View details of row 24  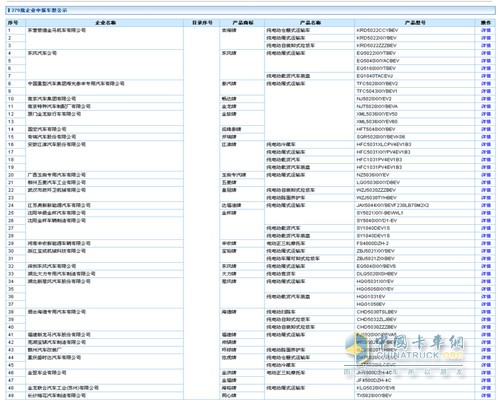click(x=486, y=205)
